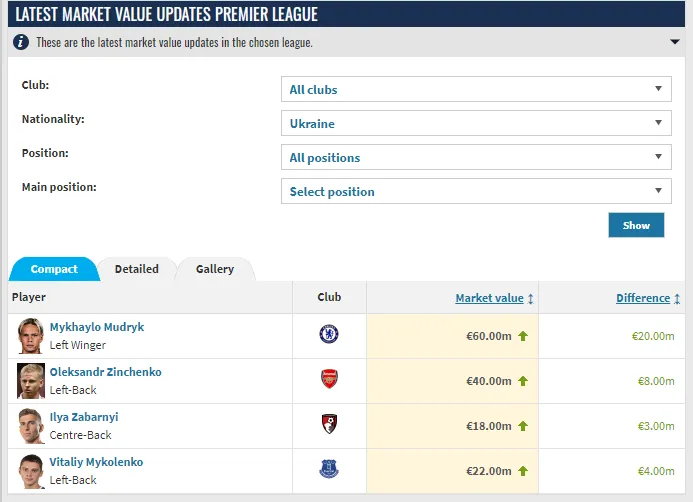Open Mykhaylo Mudryk's player profile link
The height and width of the screenshot is (502, 693).
[97, 327]
